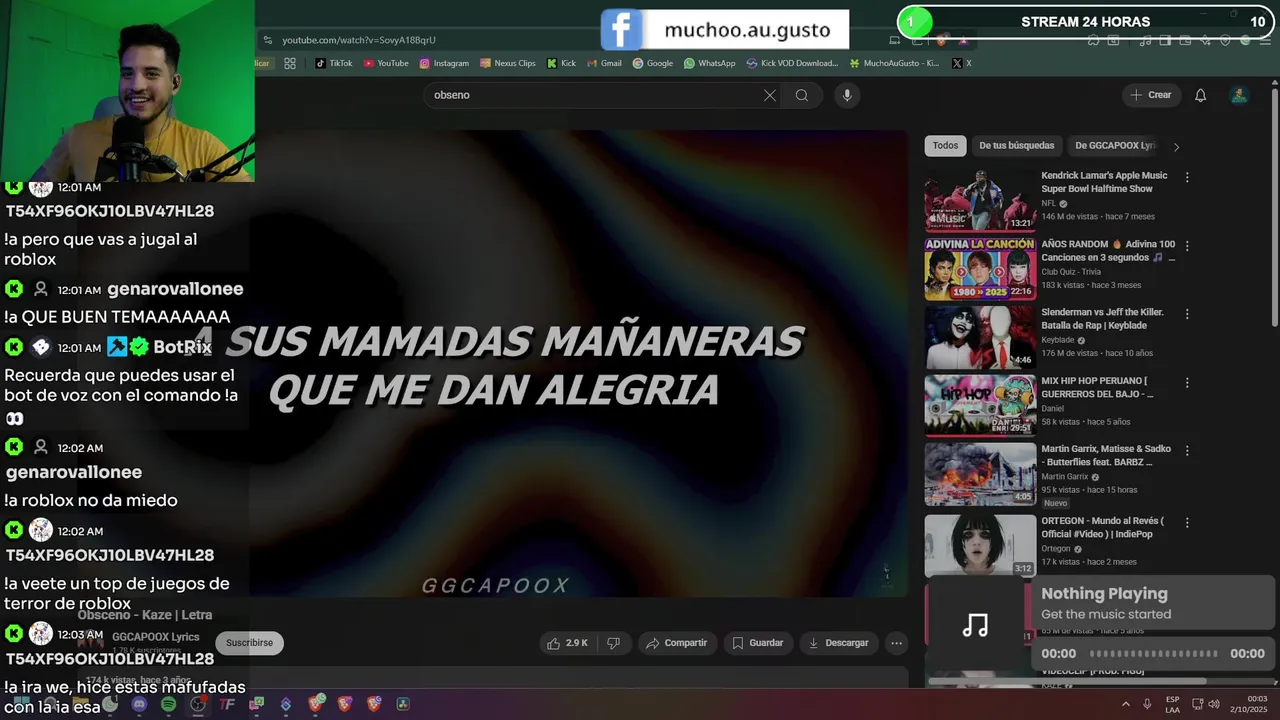1280x720 pixels.
Task: Dislike the video with thumbs-down
Action: [x=614, y=643]
